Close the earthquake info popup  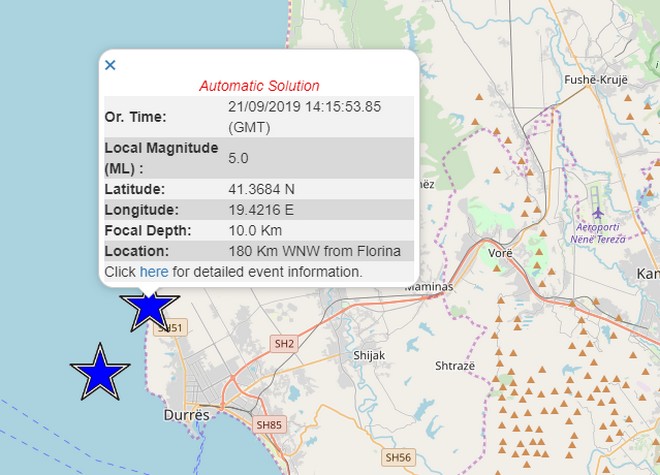point(110,65)
